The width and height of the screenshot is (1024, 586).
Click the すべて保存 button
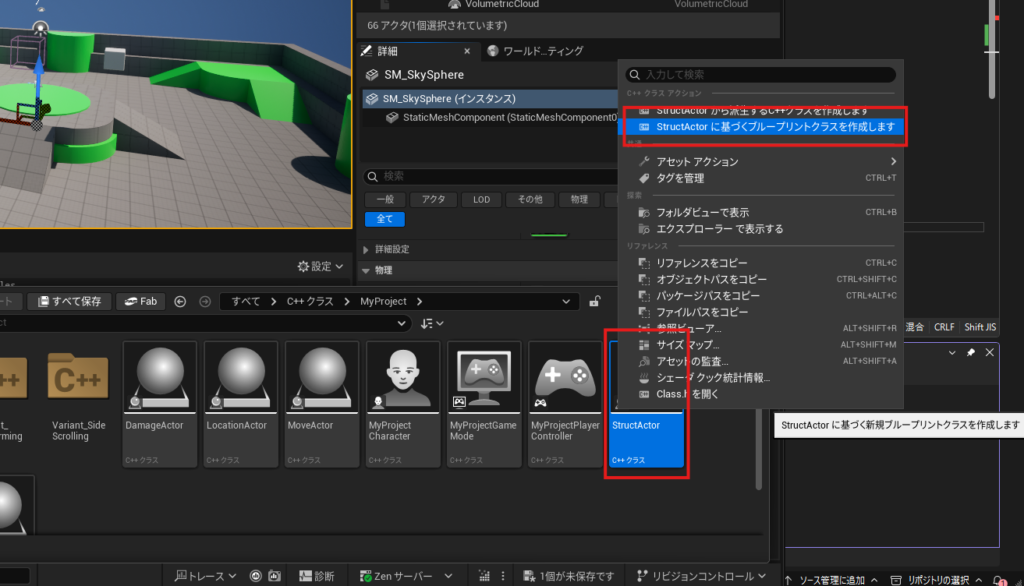click(69, 301)
